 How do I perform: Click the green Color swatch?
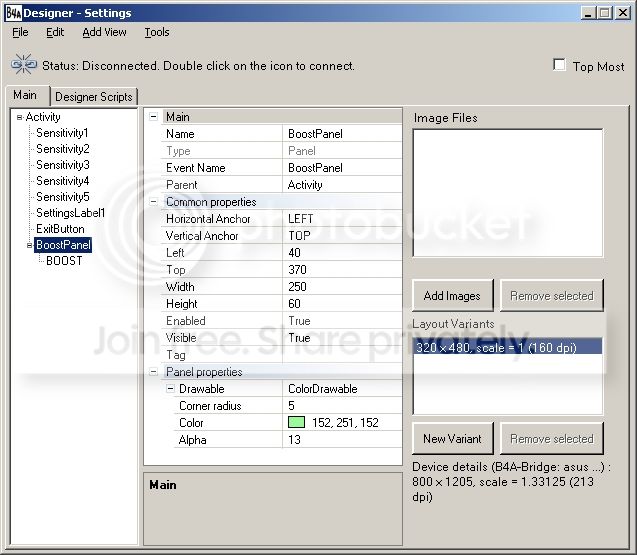pyautogui.click(x=296, y=423)
